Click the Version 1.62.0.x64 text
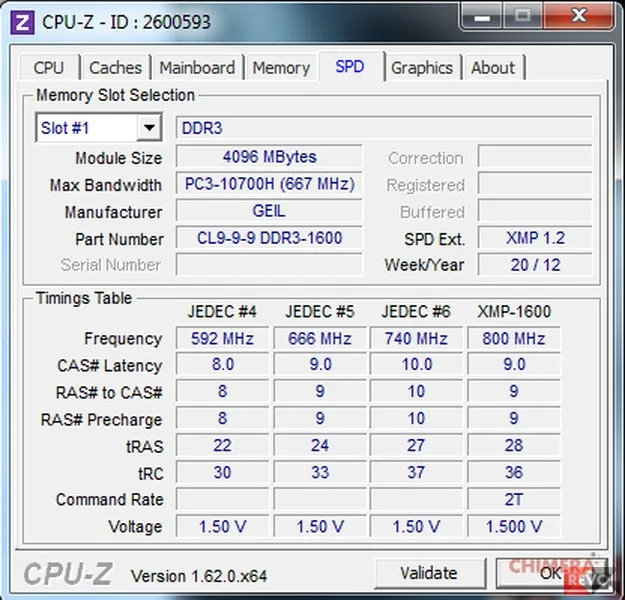Viewport: 625px width, 600px height. (x=199, y=576)
